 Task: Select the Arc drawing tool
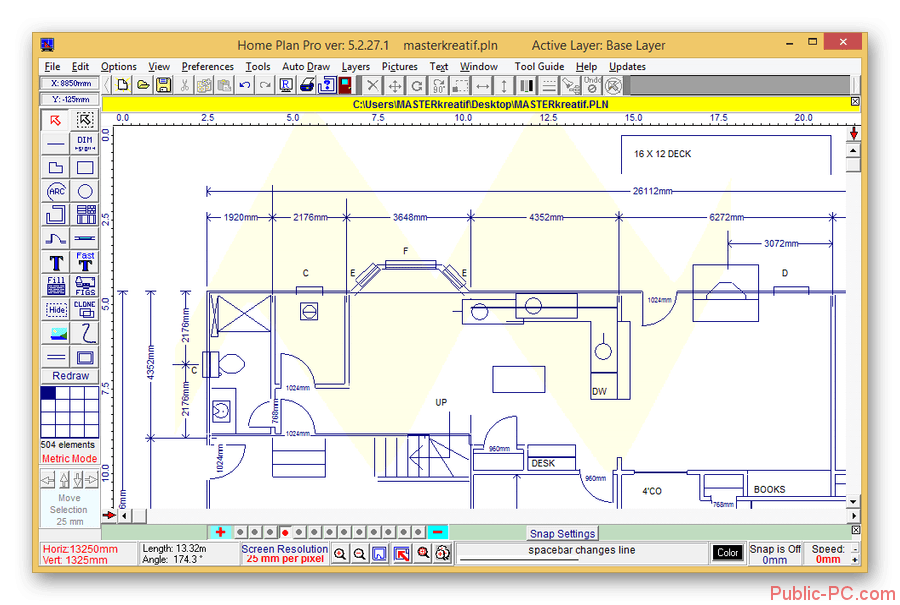56,191
